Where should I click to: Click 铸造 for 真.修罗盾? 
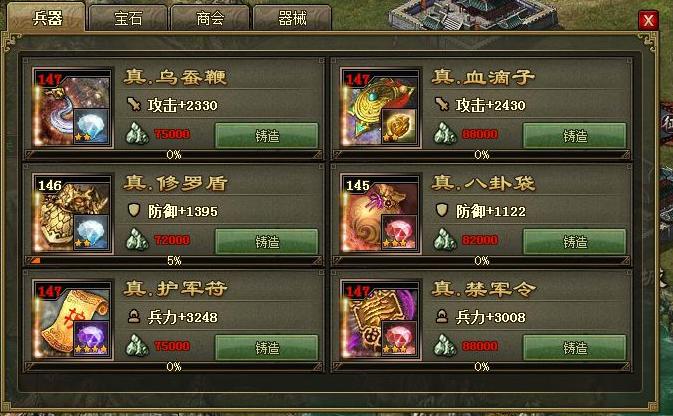point(267,242)
